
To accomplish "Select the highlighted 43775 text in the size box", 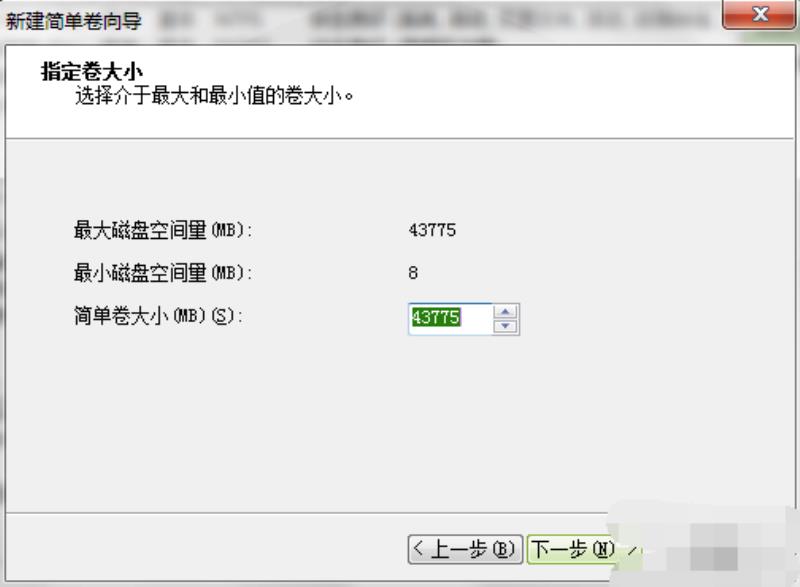I will [436, 317].
